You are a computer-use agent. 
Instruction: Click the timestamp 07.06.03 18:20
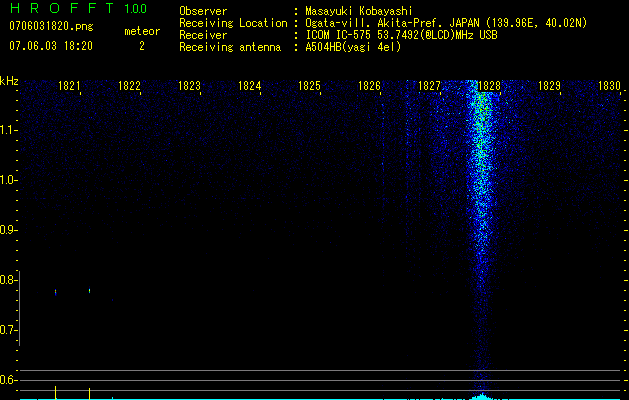(x=51, y=46)
